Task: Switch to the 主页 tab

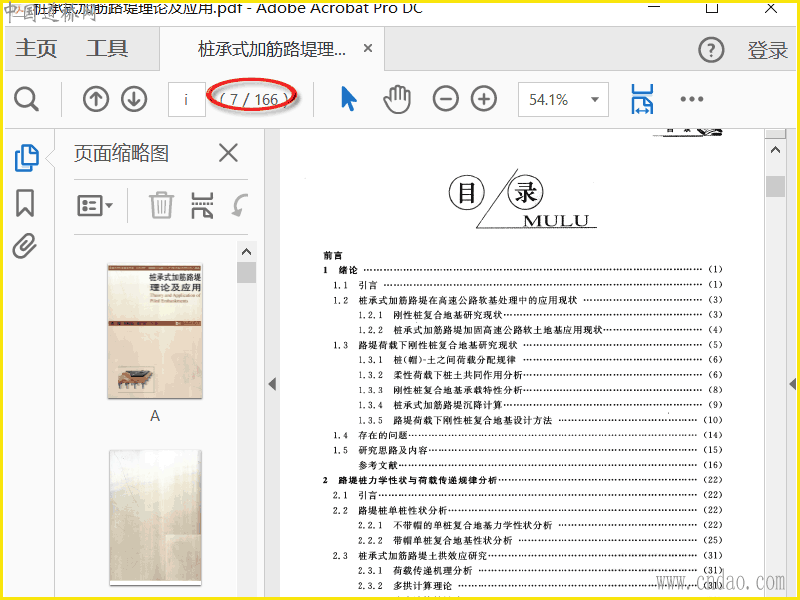Action: [x=36, y=48]
